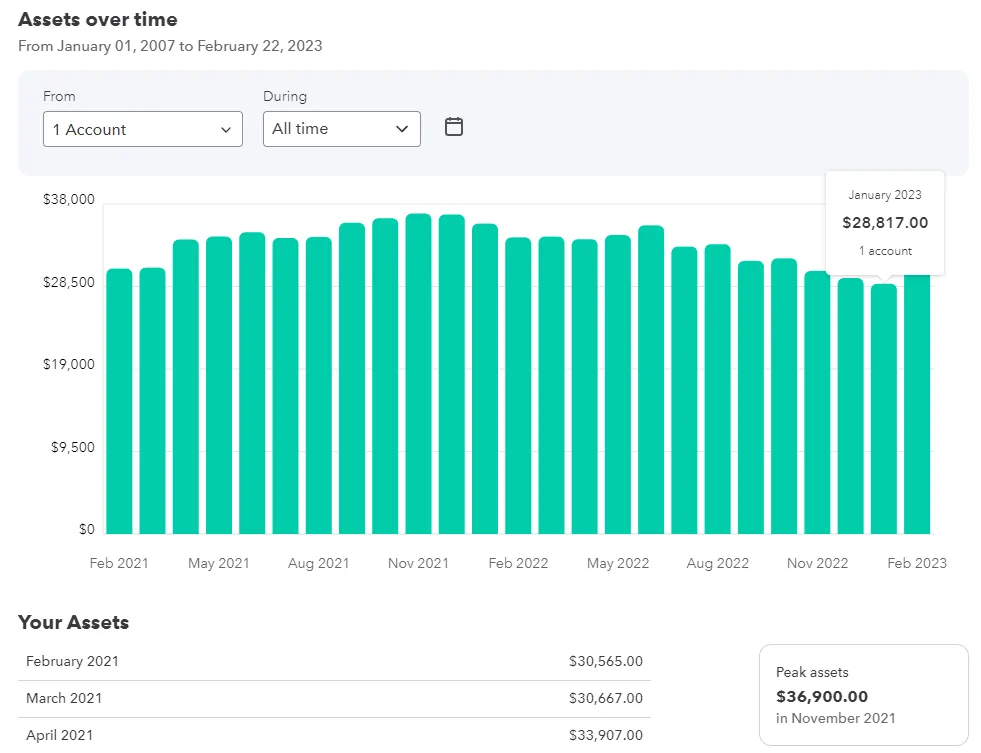Open the calendar date picker icon
The height and width of the screenshot is (753, 981).
(454, 127)
